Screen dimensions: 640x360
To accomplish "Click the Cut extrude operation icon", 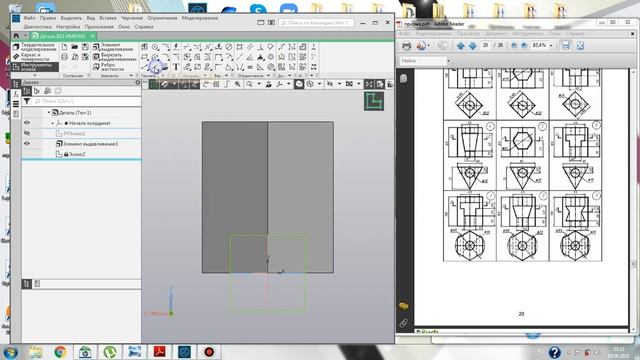I will tap(96, 57).
